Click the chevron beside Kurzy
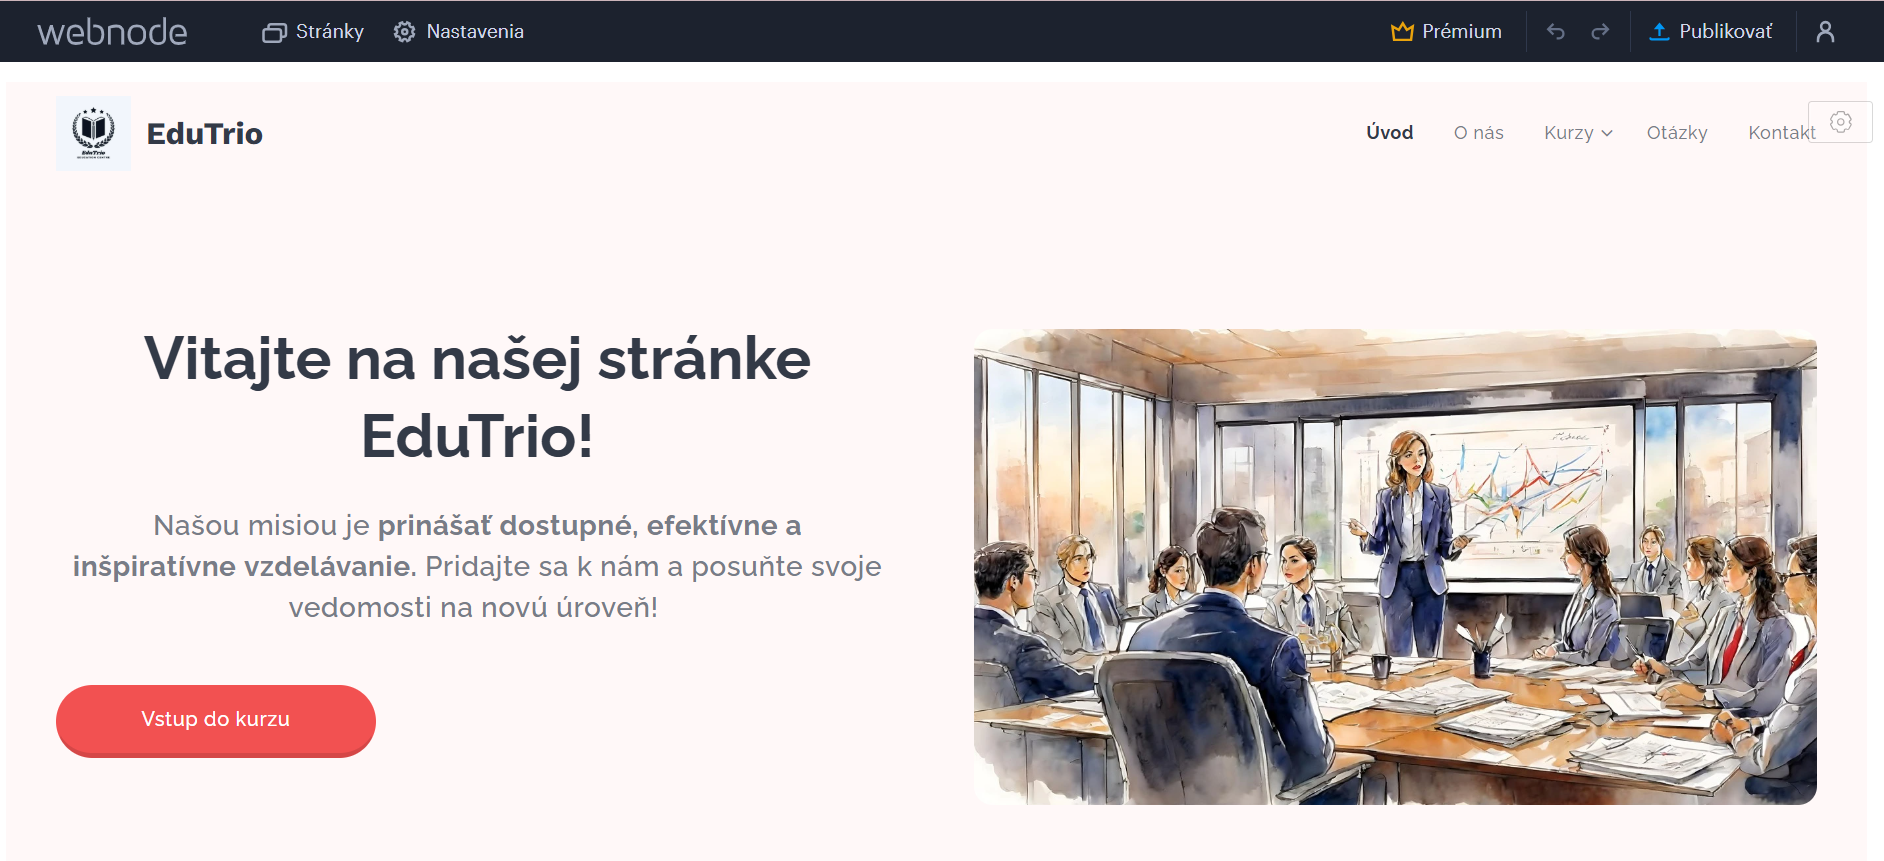The image size is (1884, 861). (x=1607, y=133)
